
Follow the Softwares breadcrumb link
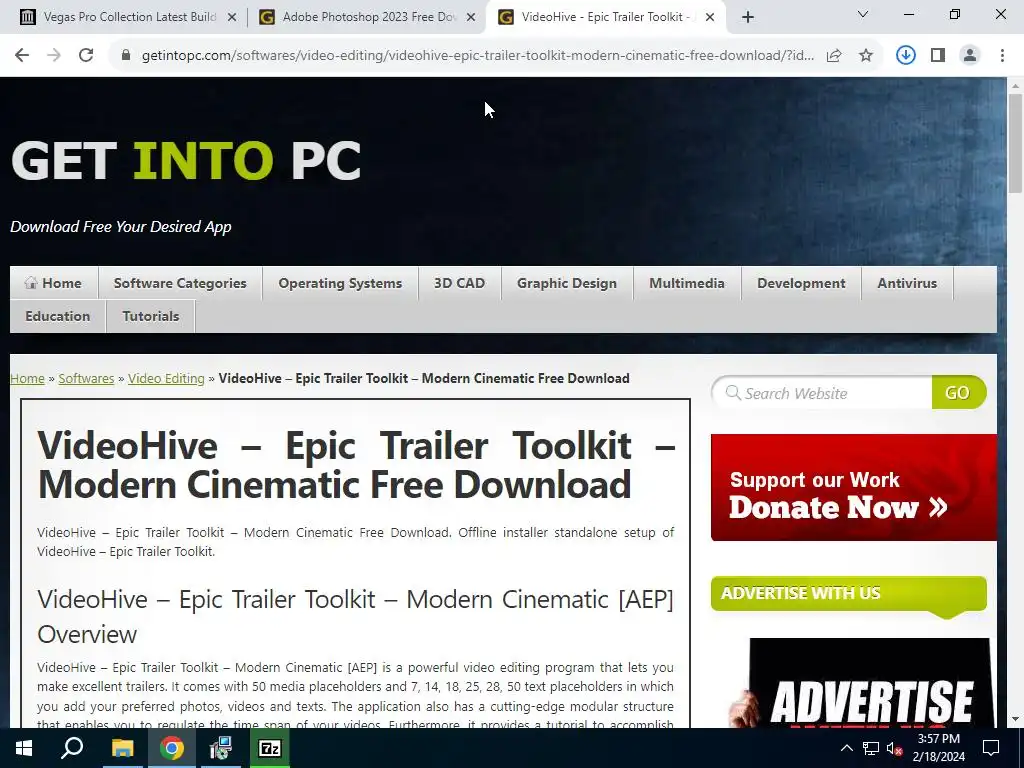[86, 379]
